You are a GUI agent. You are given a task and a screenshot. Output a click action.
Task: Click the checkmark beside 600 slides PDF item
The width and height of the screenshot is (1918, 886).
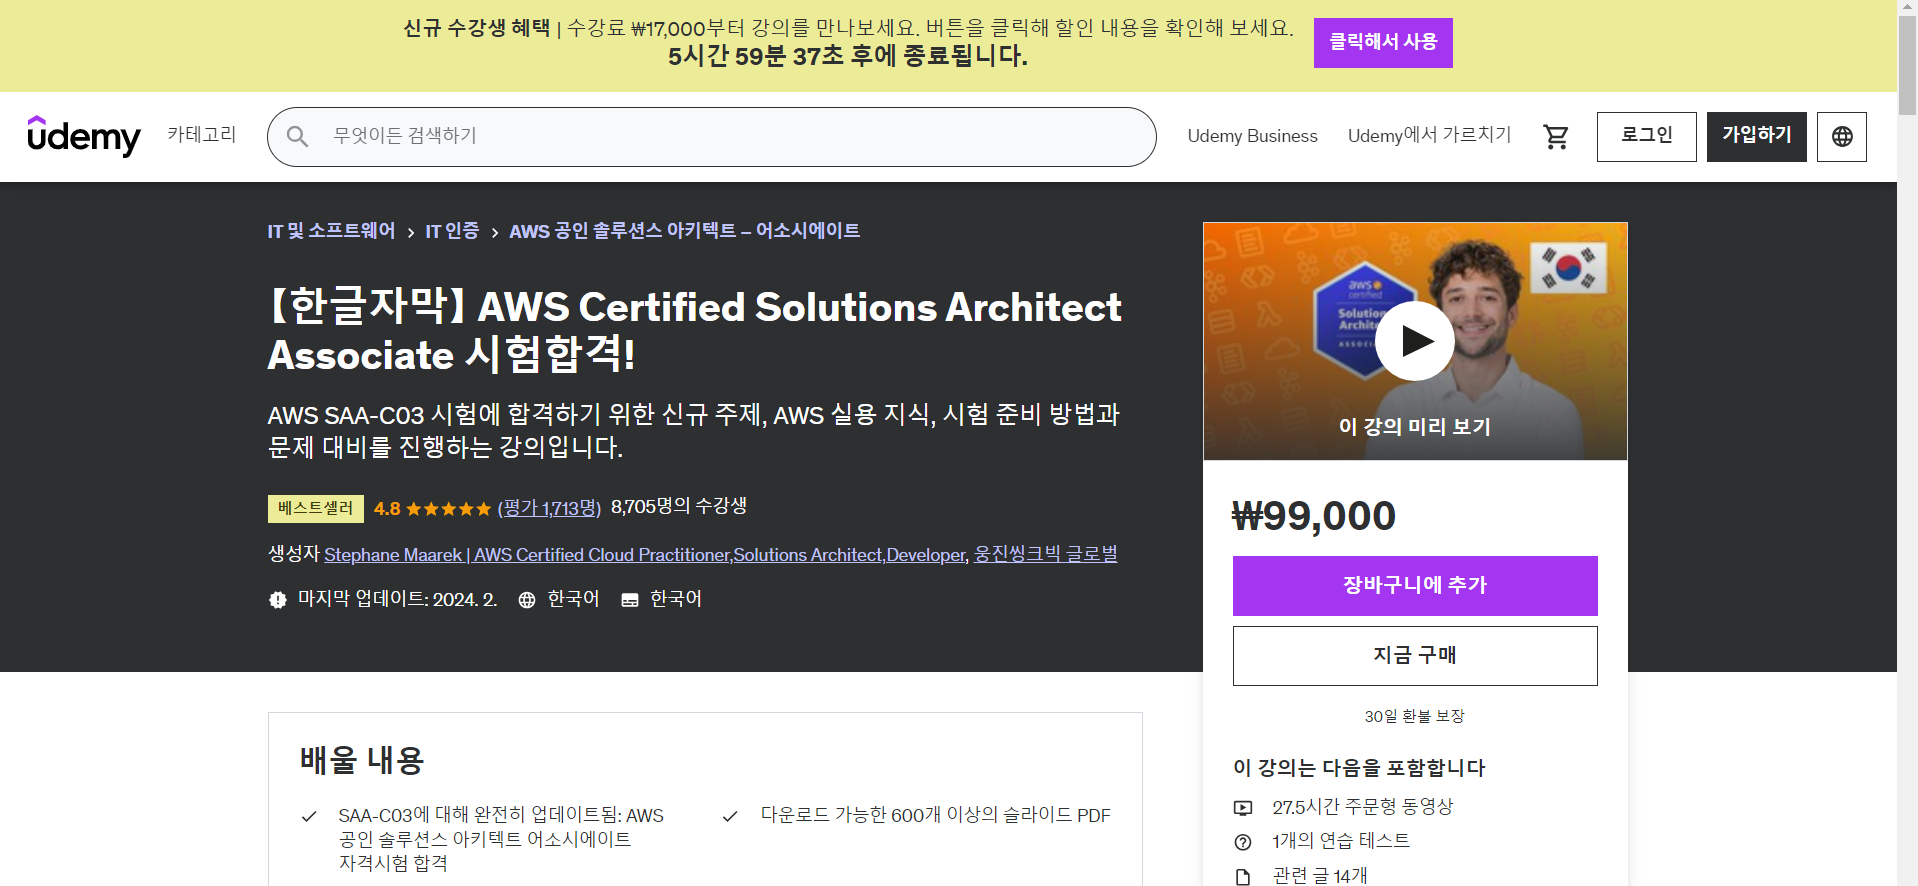point(730,816)
